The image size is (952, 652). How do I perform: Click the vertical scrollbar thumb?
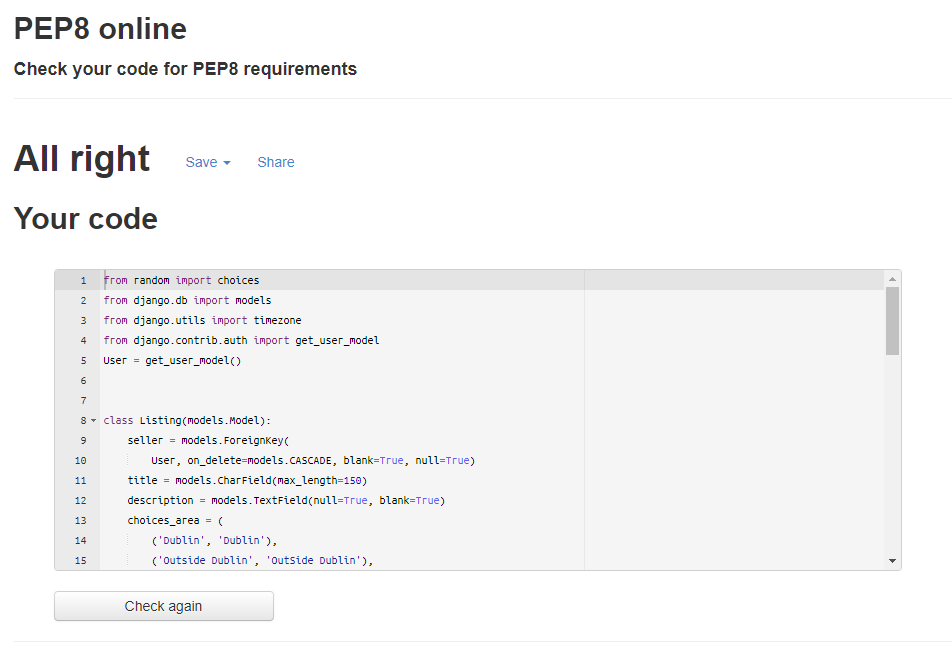click(893, 320)
